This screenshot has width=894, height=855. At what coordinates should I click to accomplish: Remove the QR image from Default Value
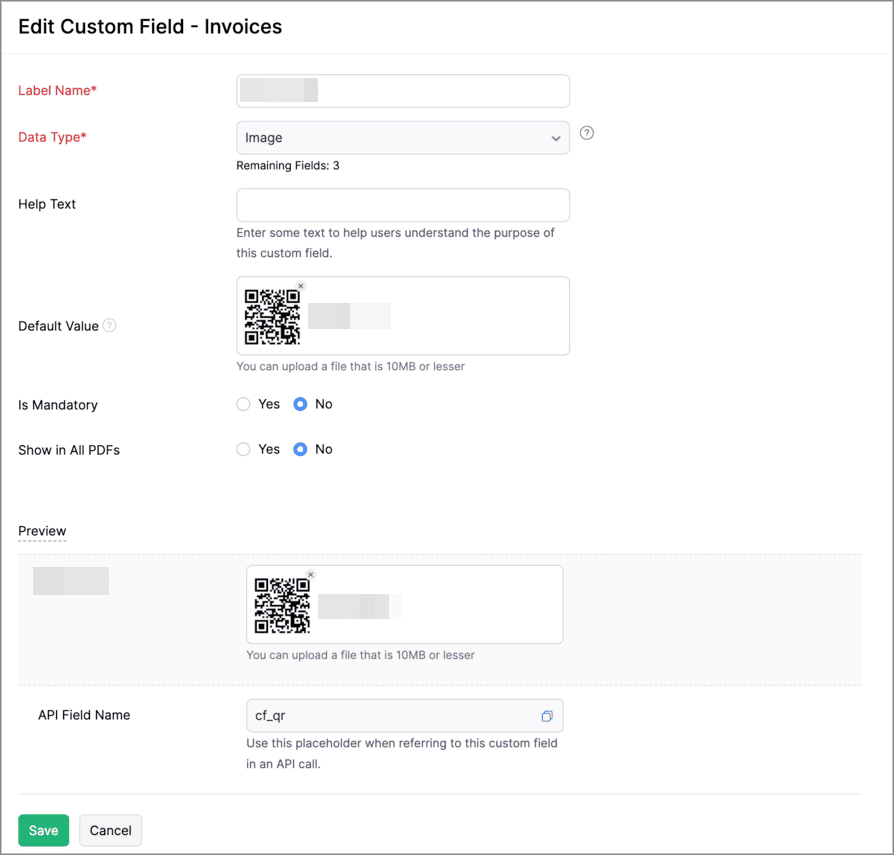point(301,286)
